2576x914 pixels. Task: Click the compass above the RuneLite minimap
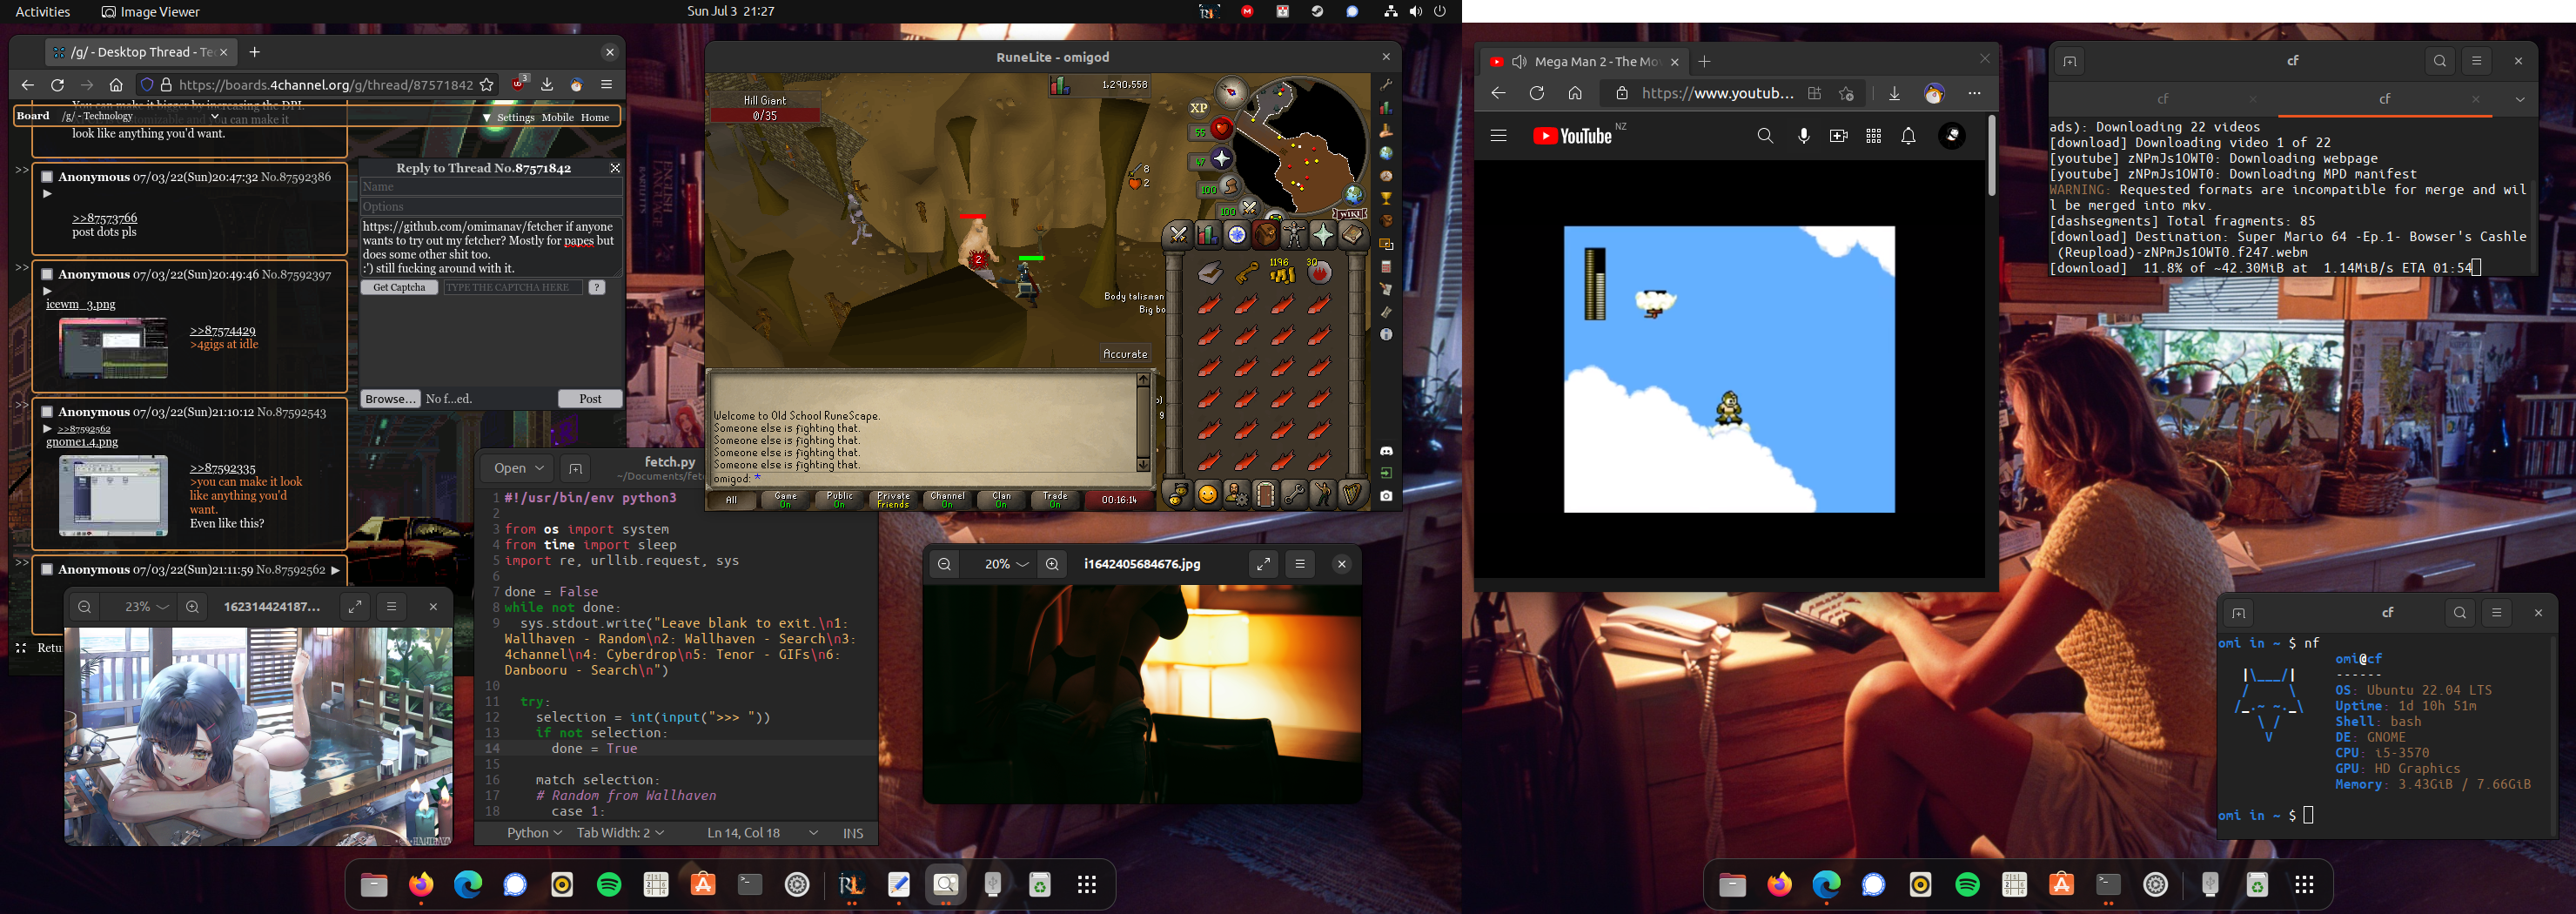(1232, 92)
